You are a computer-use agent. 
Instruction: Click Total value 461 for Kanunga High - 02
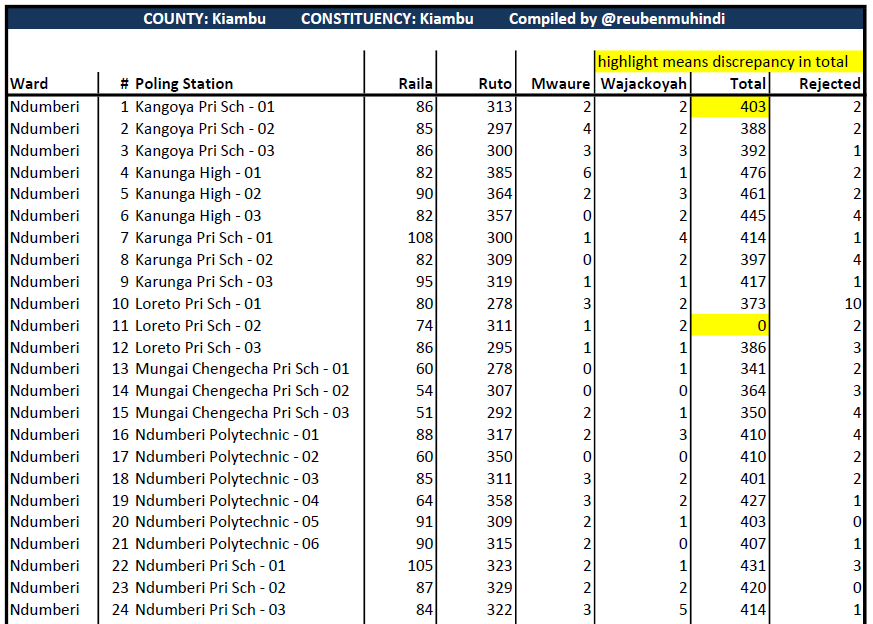753,194
